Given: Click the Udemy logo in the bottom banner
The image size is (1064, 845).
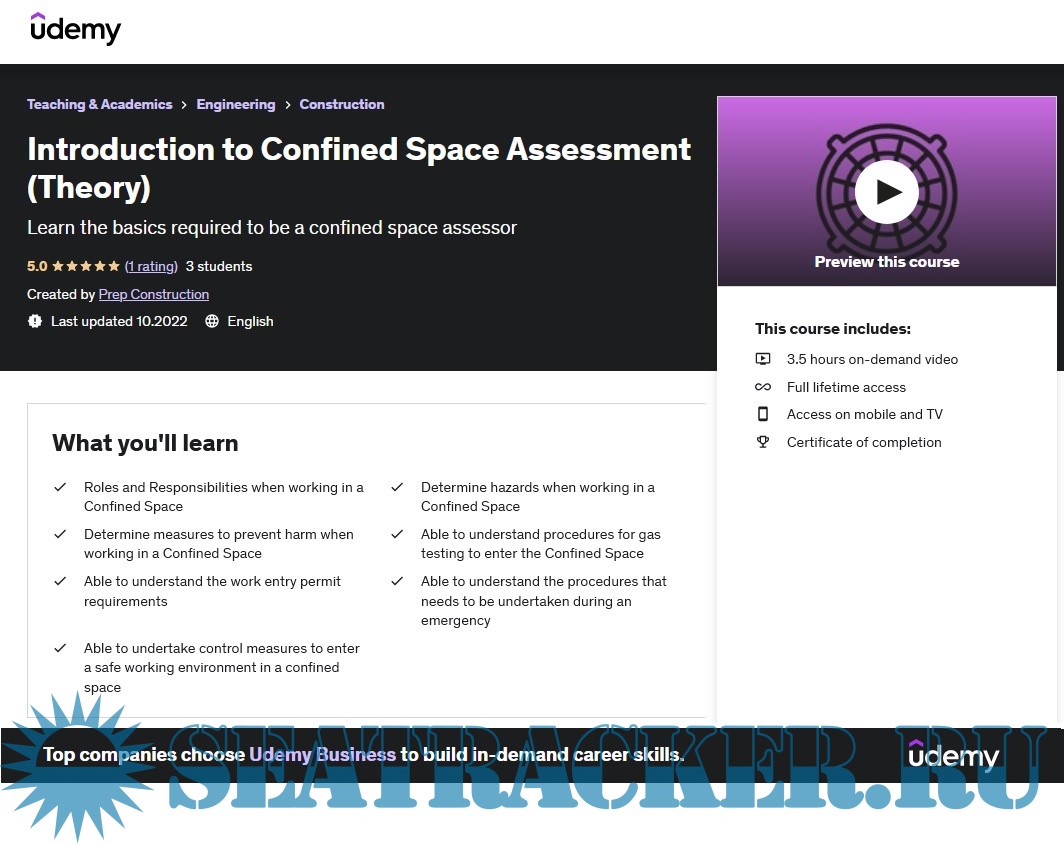Looking at the screenshot, I should [953, 755].
